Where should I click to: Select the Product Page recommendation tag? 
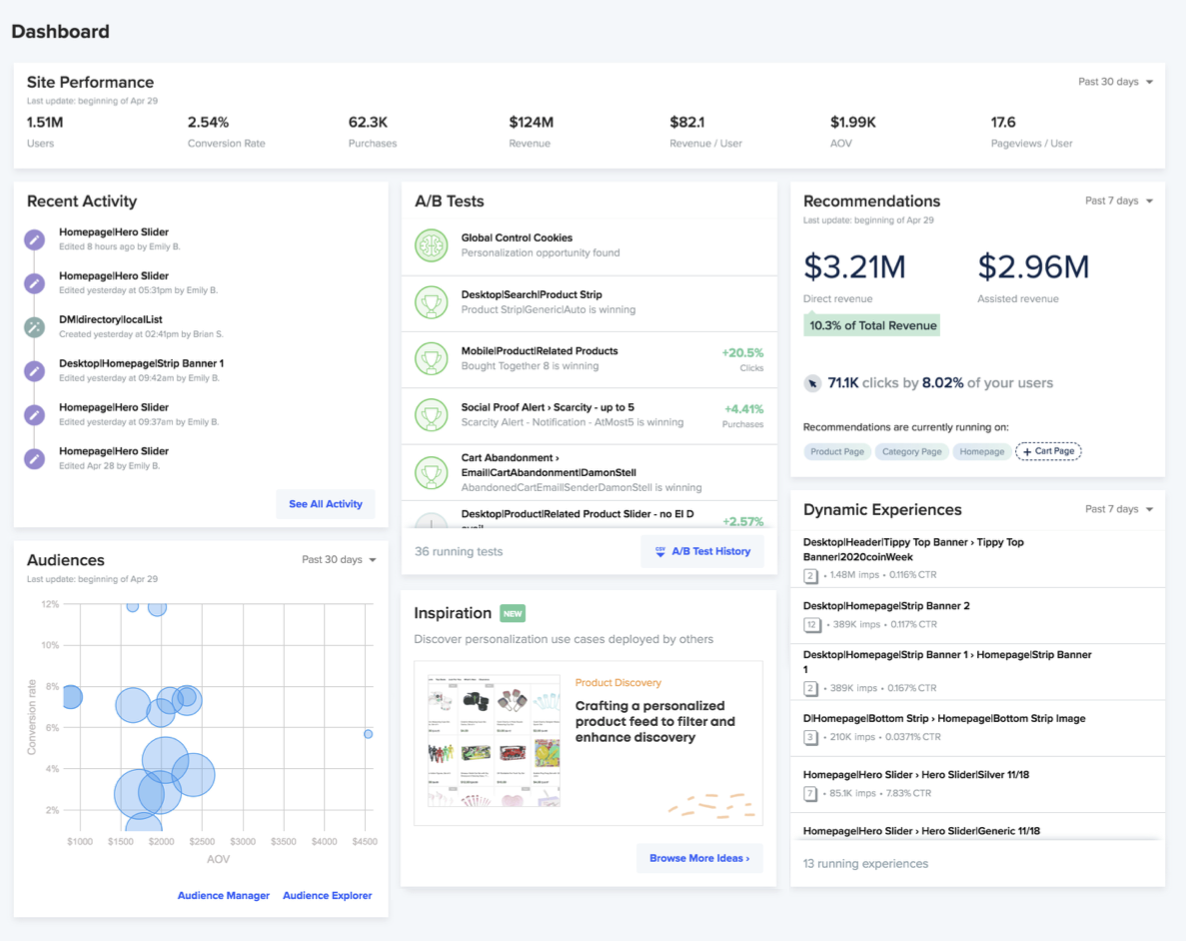coord(837,452)
